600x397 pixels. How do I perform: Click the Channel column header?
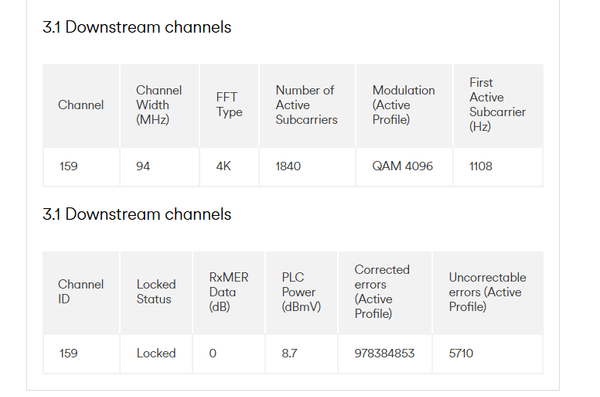pyautogui.click(x=81, y=105)
